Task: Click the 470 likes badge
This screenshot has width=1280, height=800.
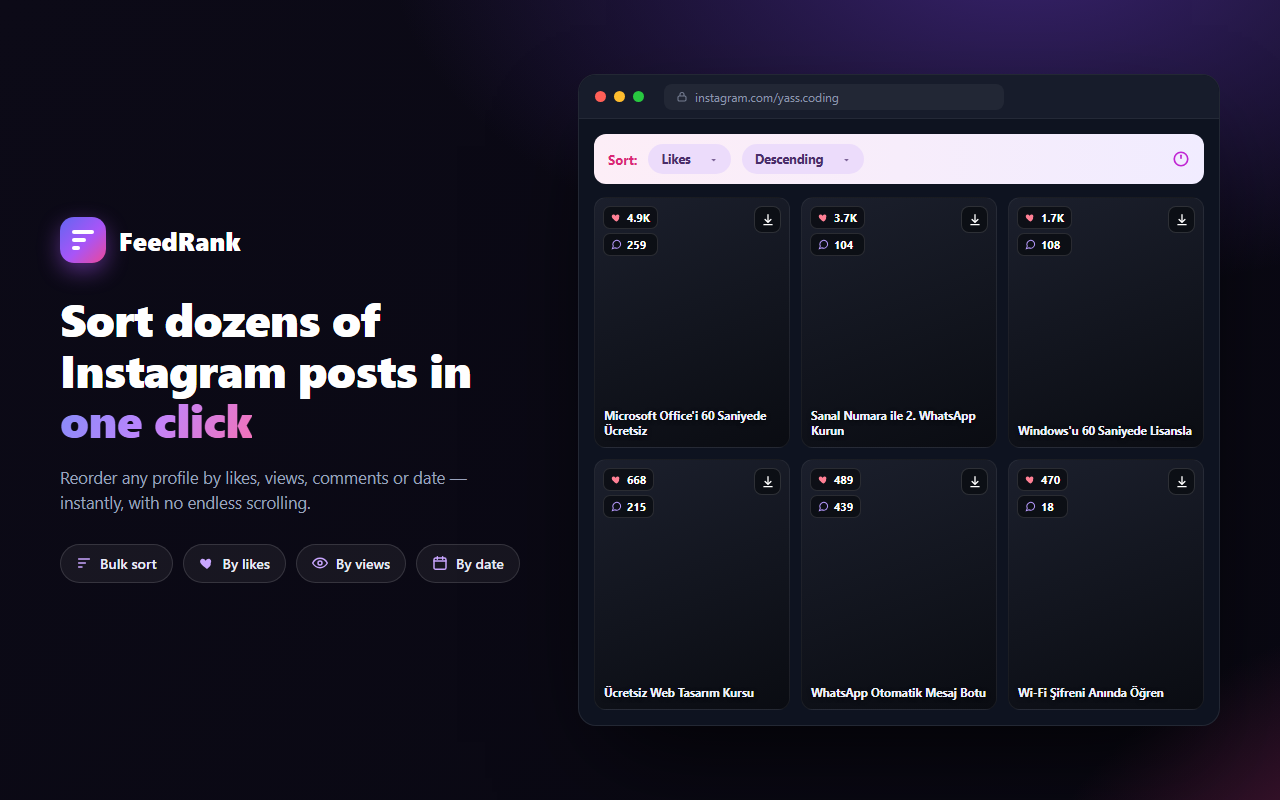Action: click(1042, 480)
